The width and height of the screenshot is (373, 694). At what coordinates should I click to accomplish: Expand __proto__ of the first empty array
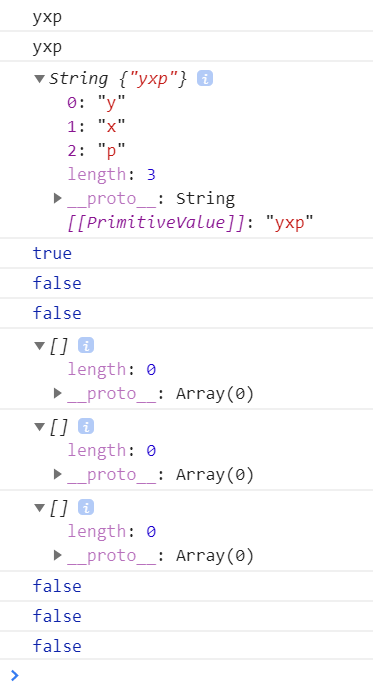(x=58, y=393)
